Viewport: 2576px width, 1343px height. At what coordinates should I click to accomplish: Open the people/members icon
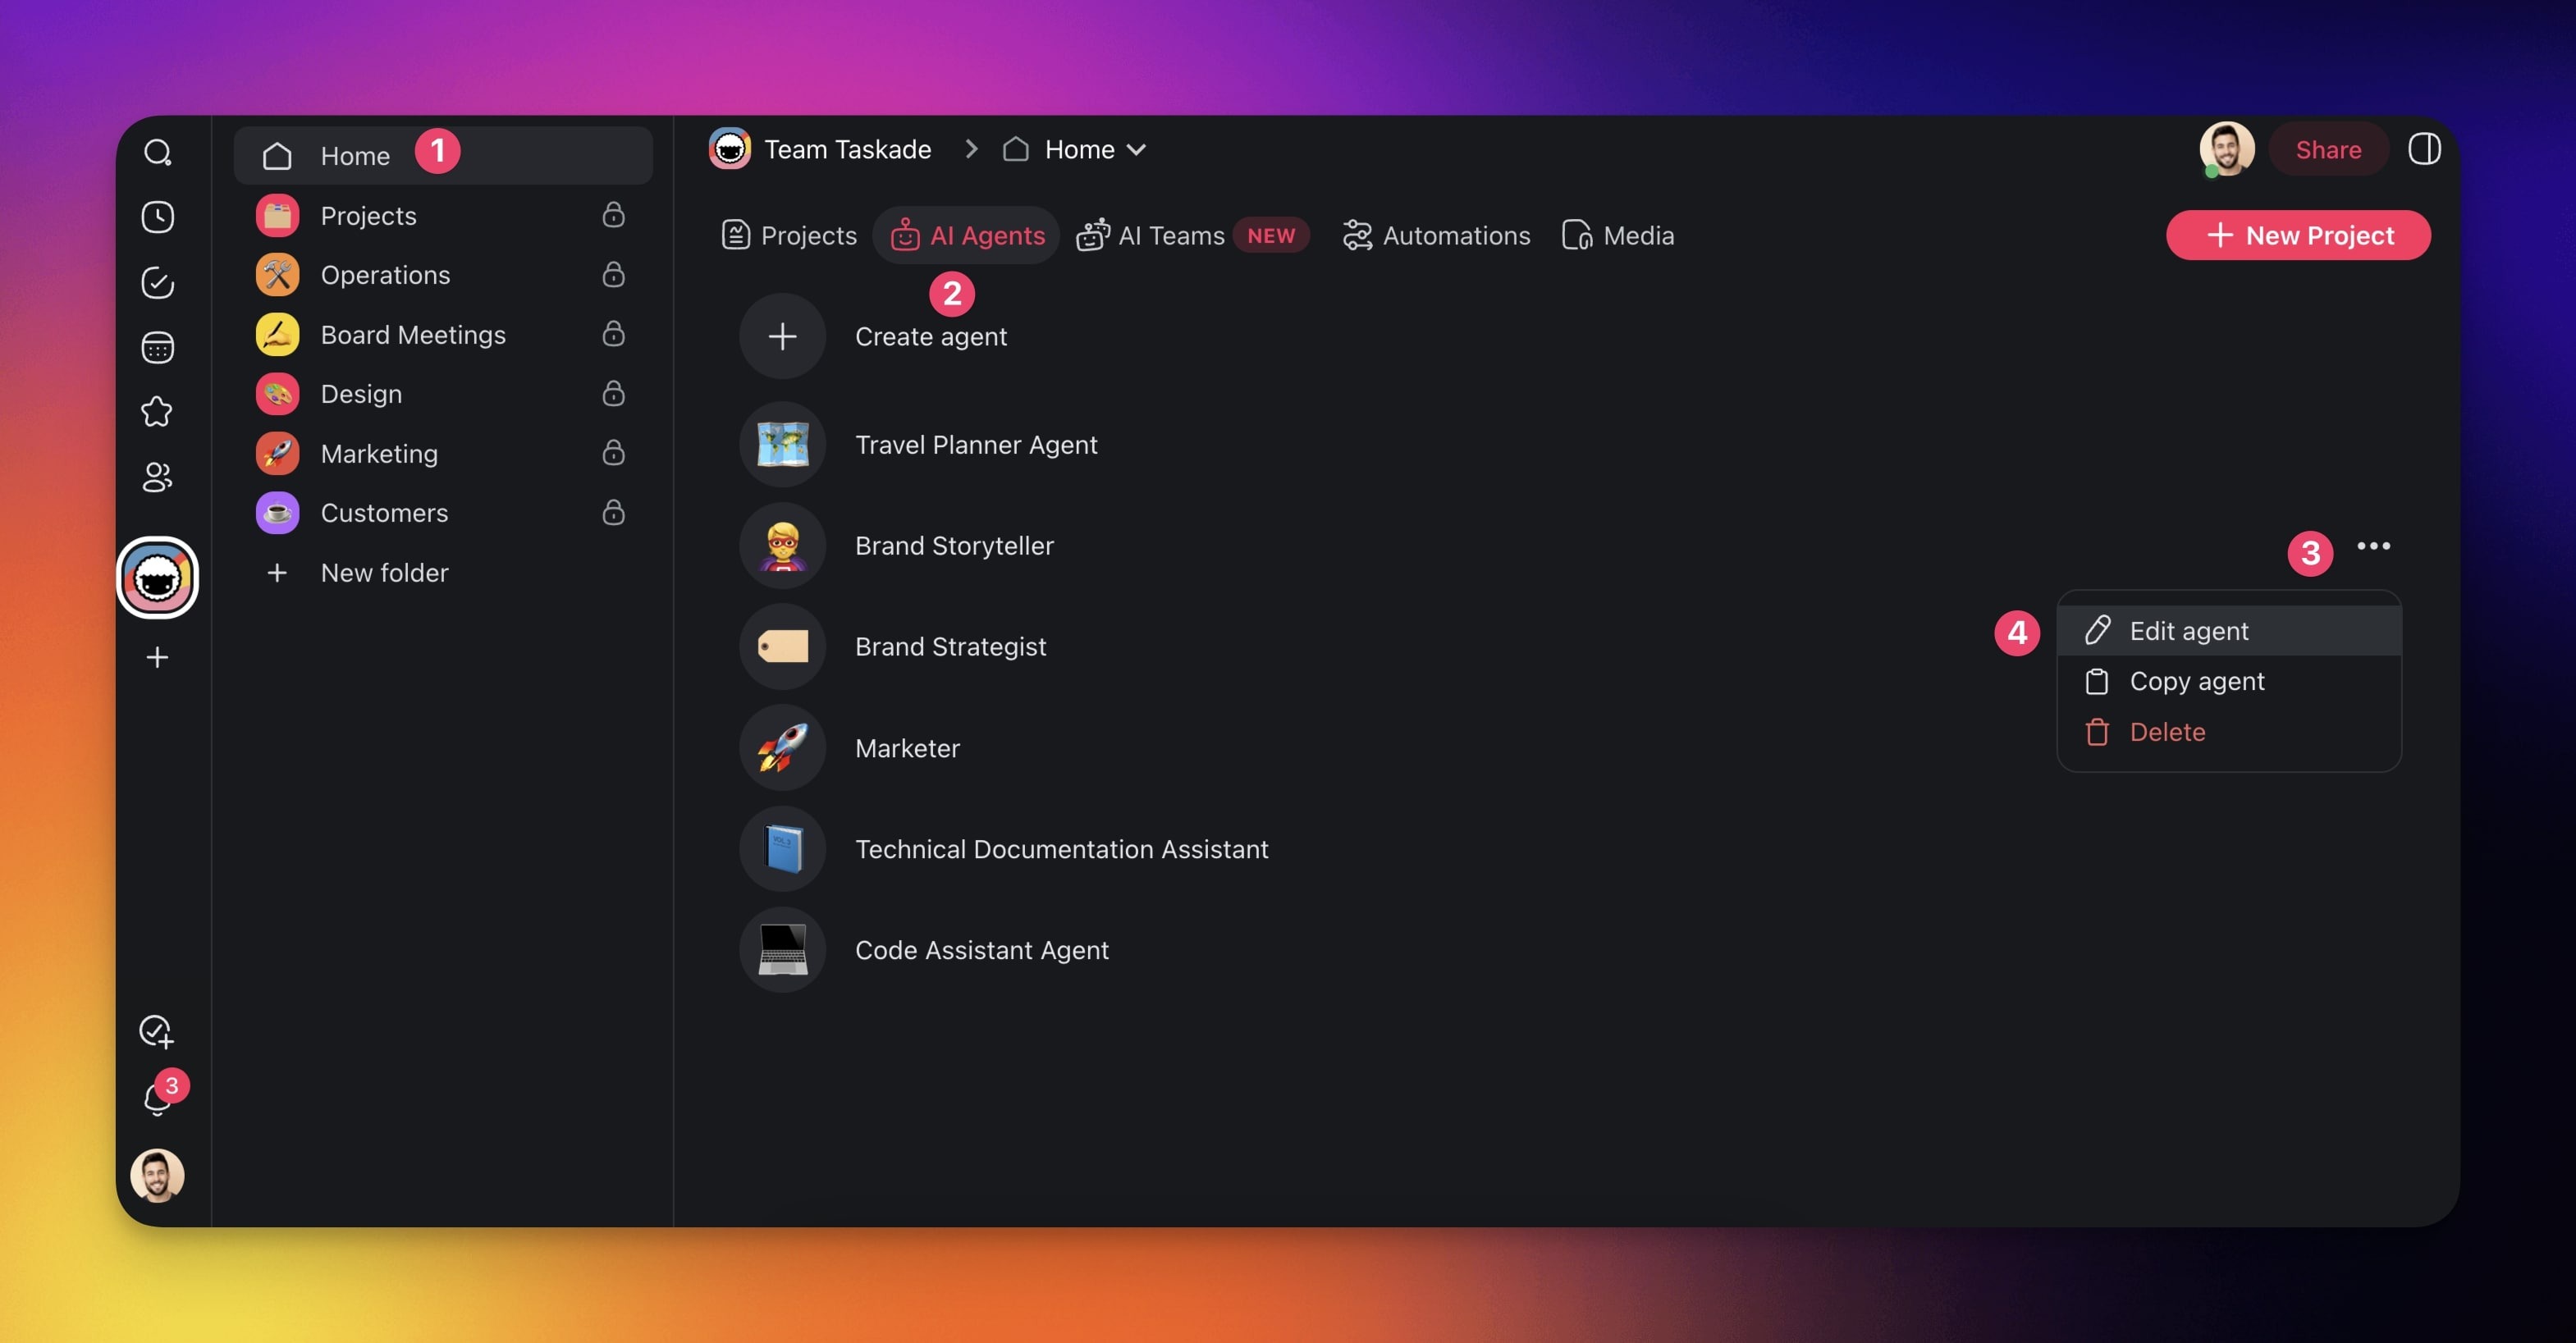pos(157,477)
